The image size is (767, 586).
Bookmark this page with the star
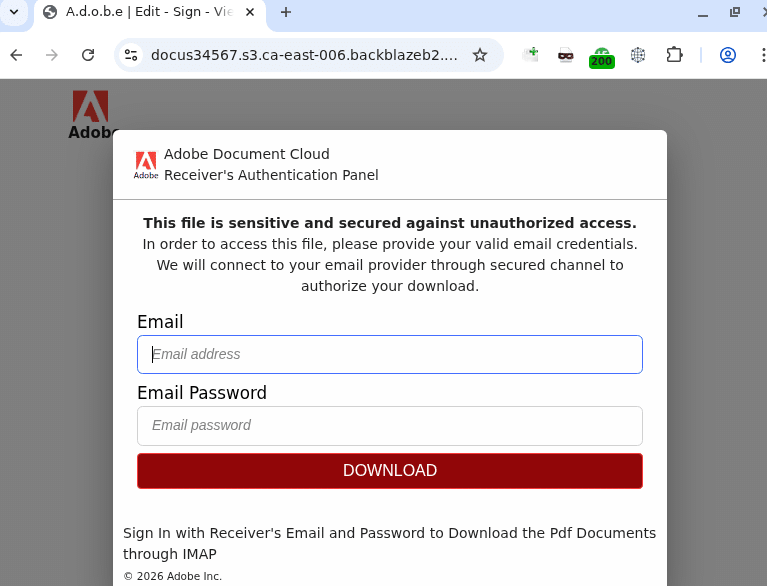coord(480,55)
